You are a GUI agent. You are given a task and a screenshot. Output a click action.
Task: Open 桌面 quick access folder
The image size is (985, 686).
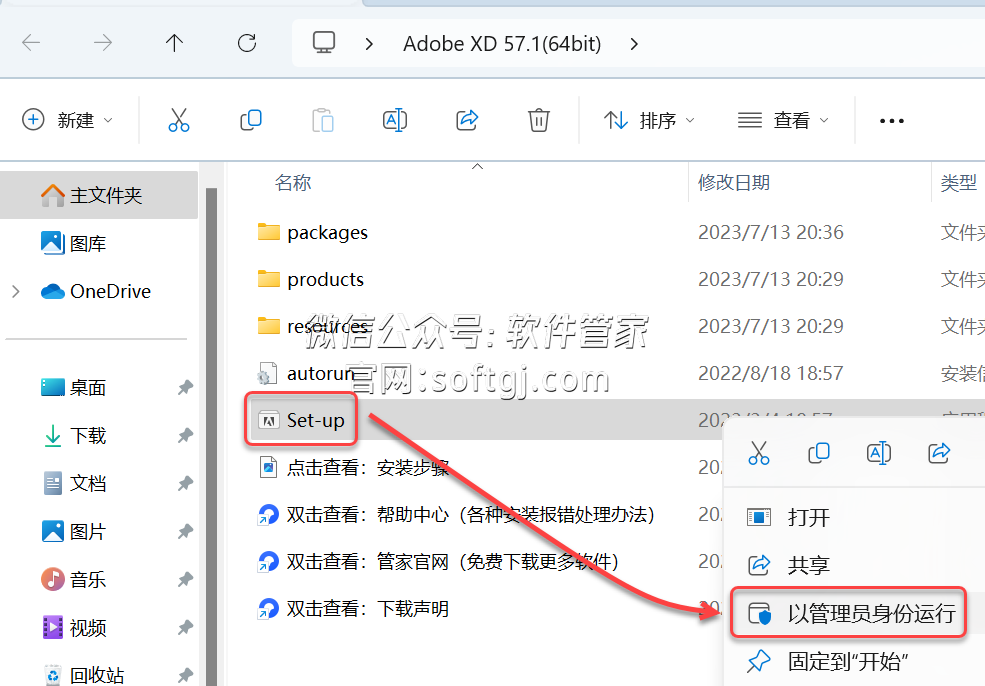pos(73,388)
